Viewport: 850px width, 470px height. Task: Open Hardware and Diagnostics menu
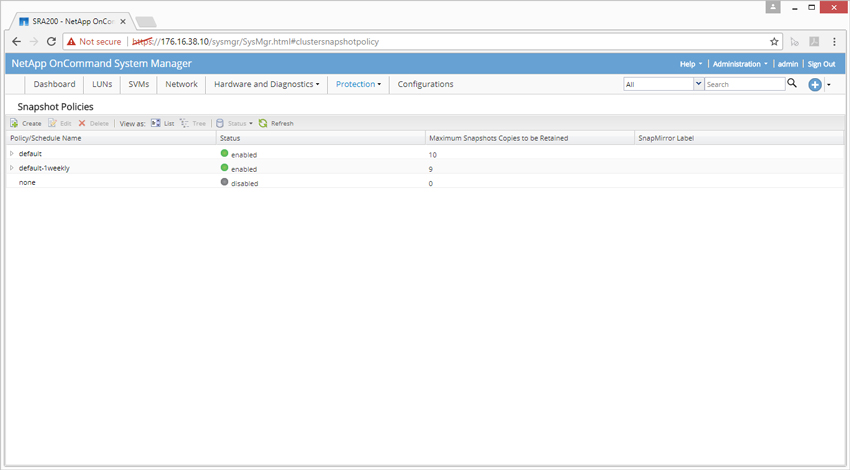(267, 84)
